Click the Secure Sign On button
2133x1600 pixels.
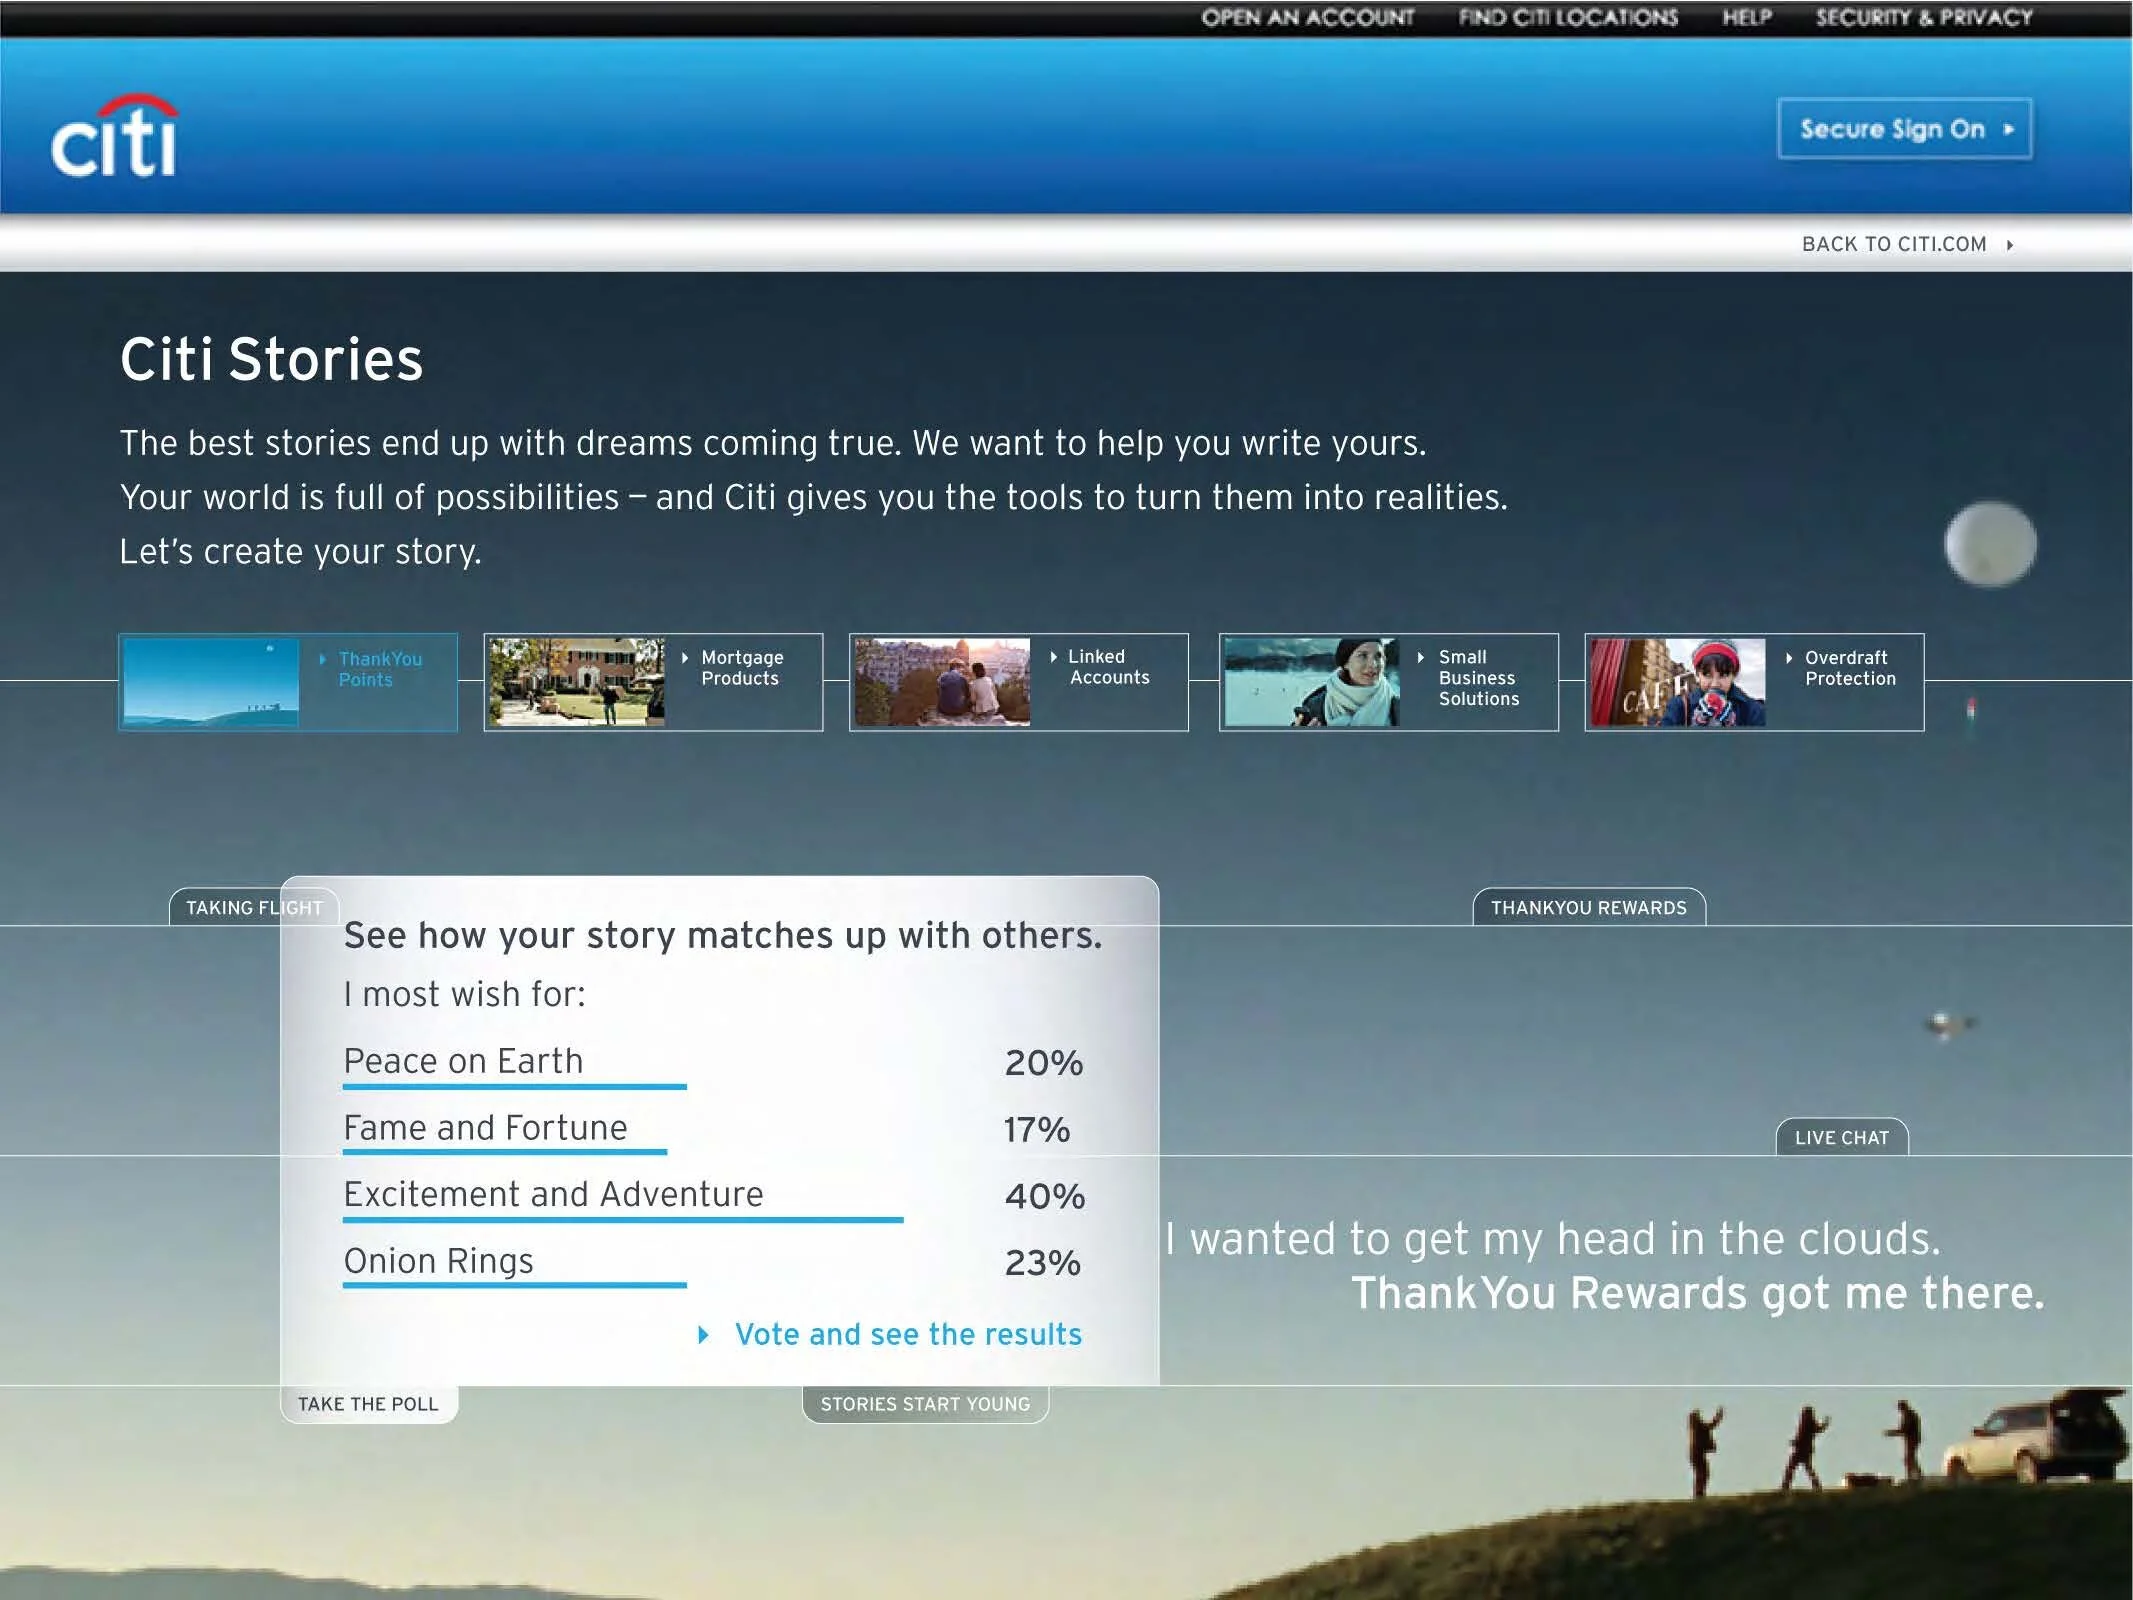click(1903, 129)
